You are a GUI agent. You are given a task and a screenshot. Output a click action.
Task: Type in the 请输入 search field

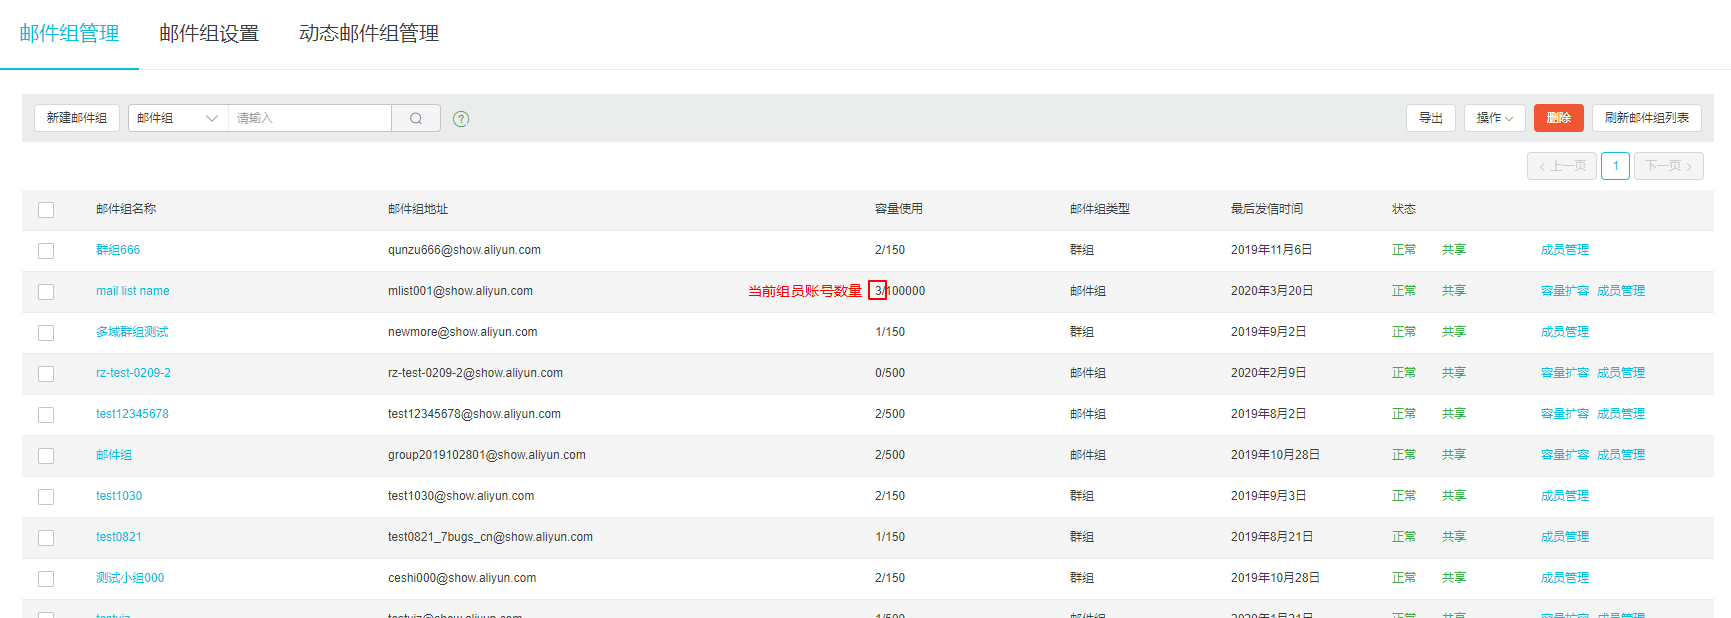click(x=310, y=118)
